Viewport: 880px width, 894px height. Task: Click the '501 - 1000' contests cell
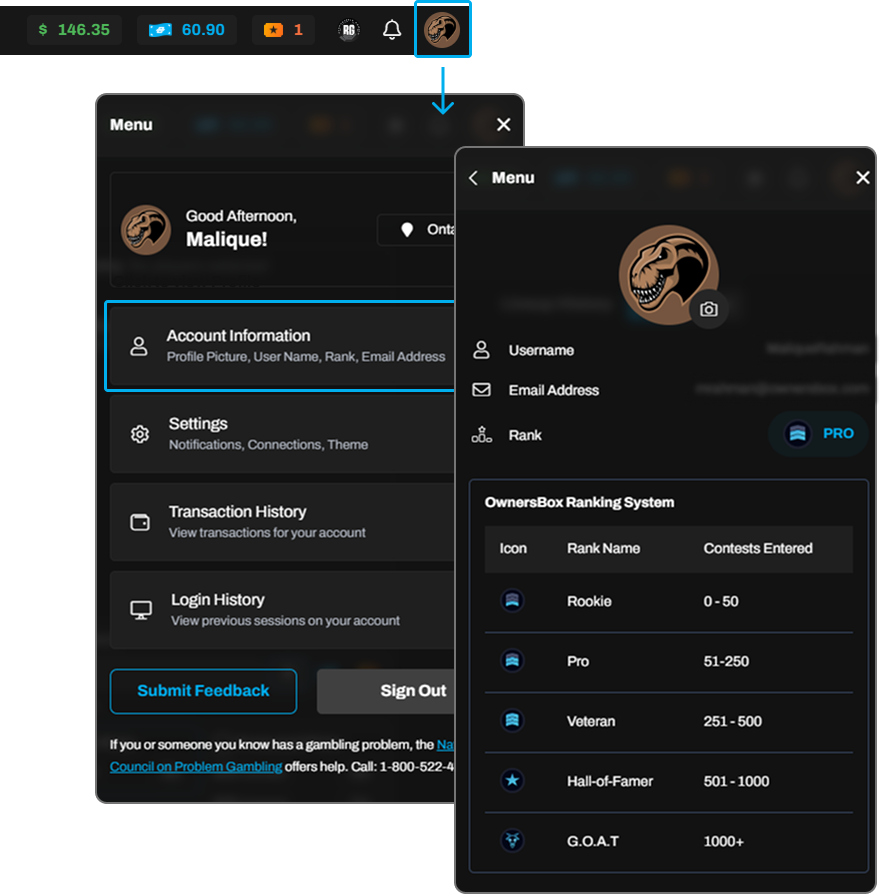[736, 781]
